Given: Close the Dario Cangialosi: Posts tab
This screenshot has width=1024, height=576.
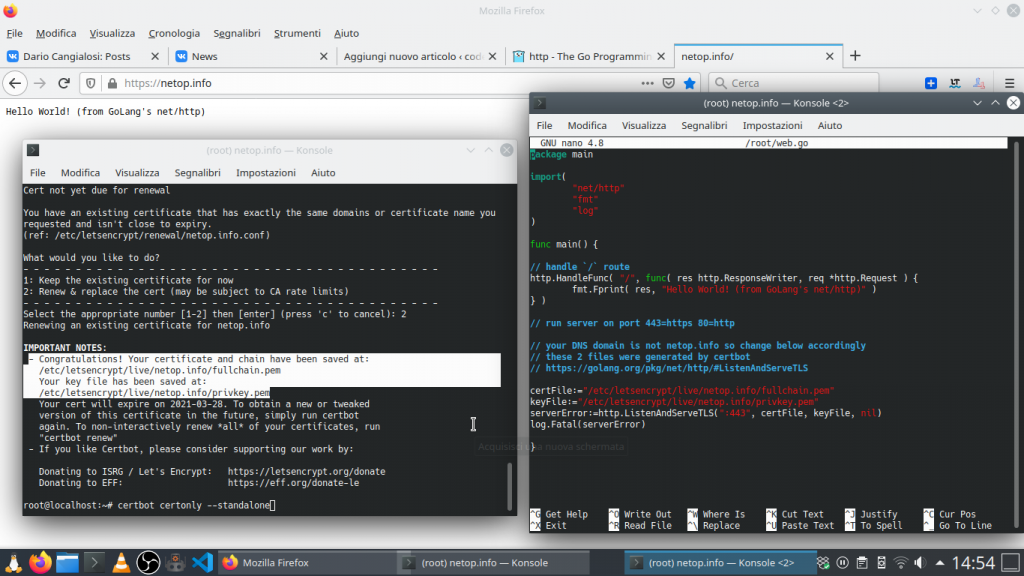Looking at the screenshot, I should 155,56.
